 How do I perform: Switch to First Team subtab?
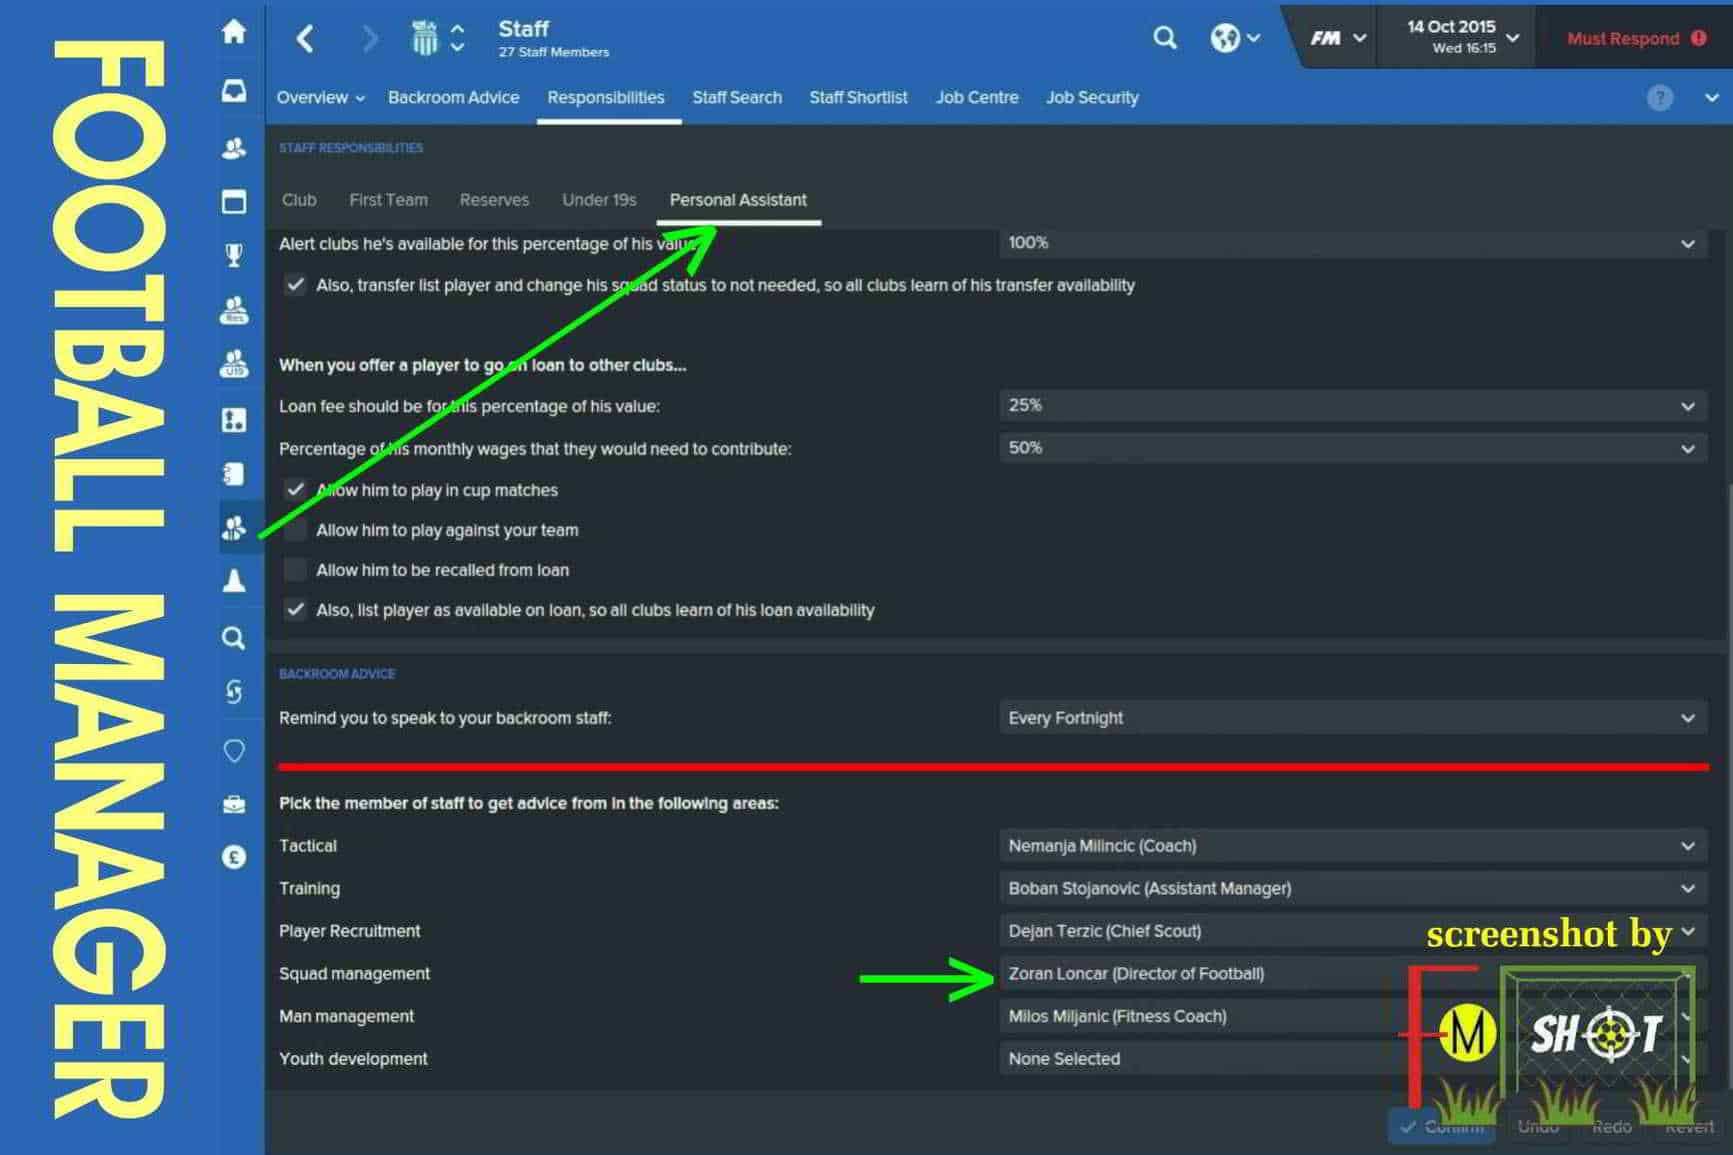(388, 200)
